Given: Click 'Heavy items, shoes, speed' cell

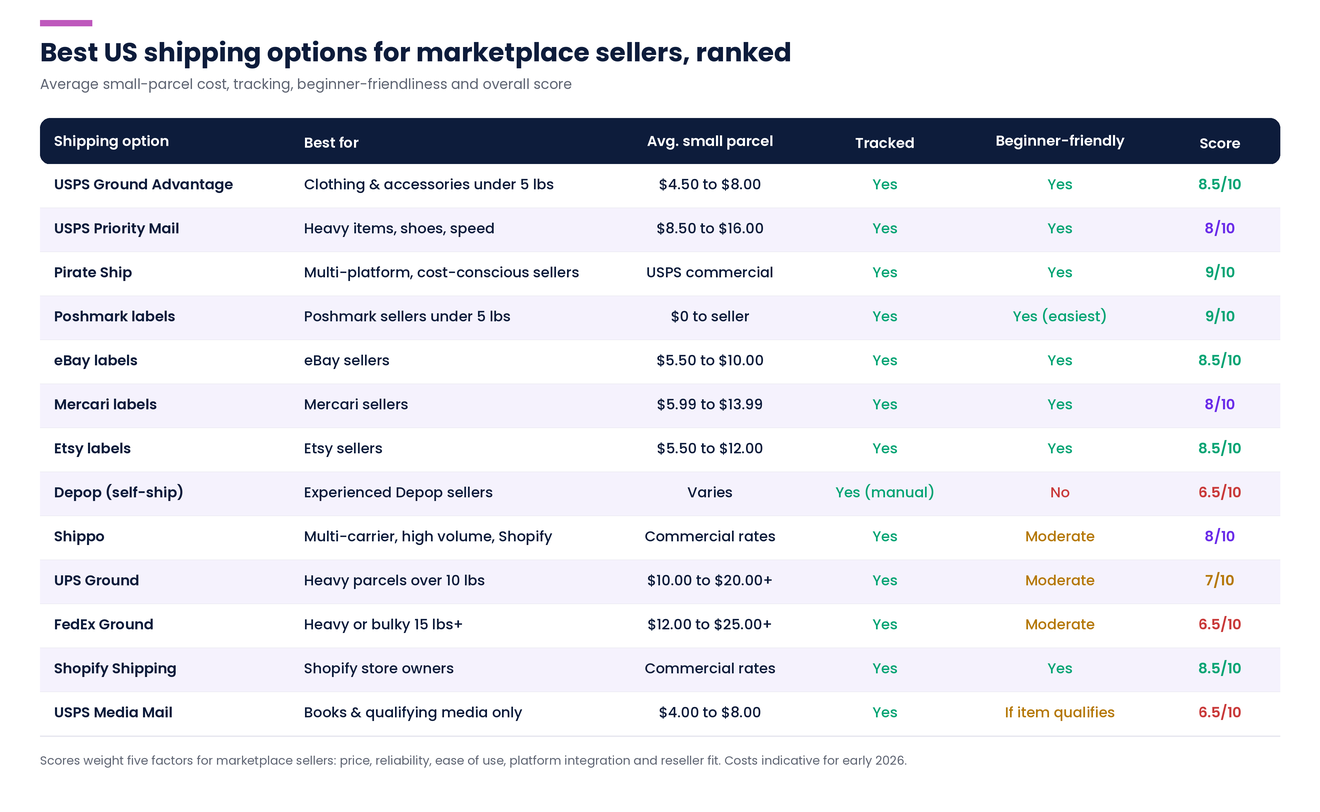Looking at the screenshot, I should click(399, 228).
